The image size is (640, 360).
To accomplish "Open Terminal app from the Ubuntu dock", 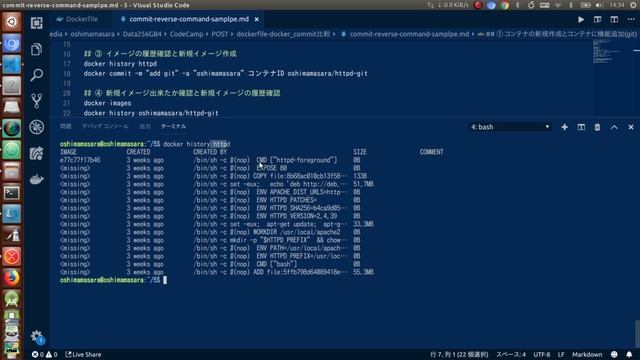I will click(11, 193).
